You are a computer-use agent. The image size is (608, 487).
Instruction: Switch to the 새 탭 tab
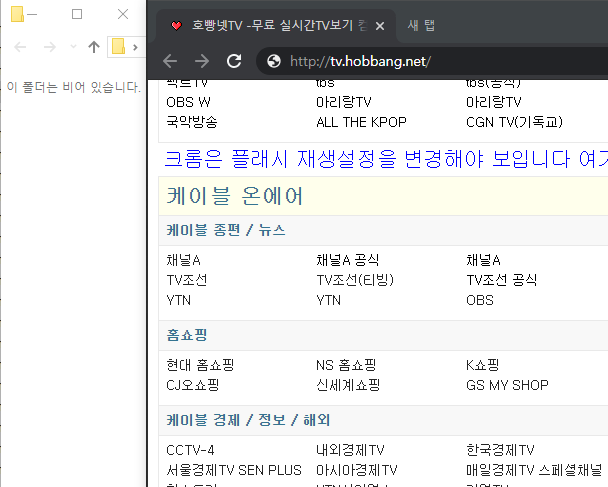pos(421,26)
